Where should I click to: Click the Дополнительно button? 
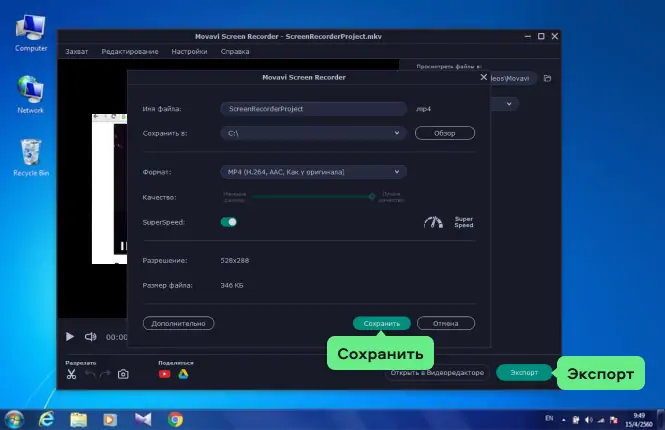(179, 323)
